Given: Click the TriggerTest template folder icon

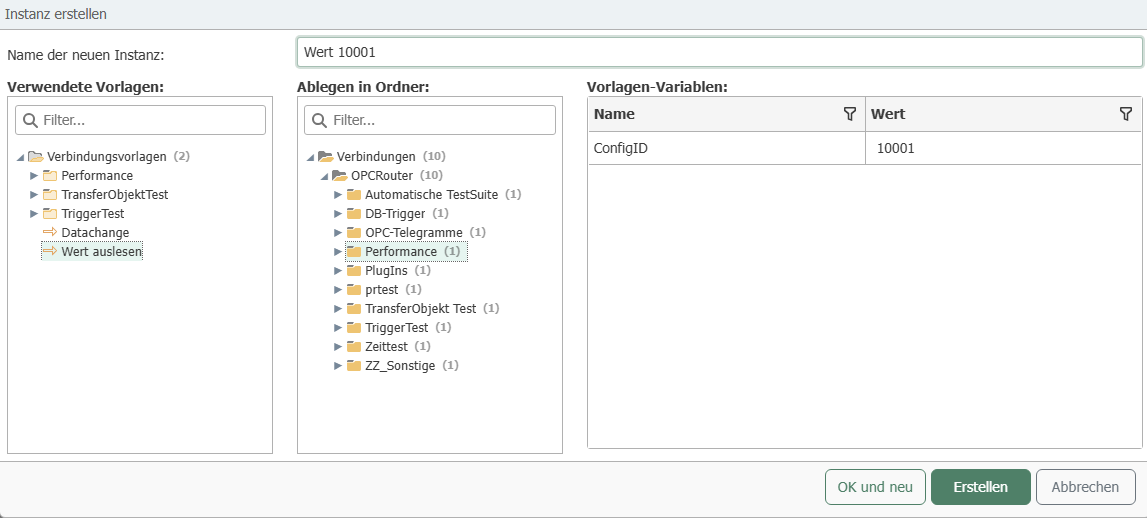Looking at the screenshot, I should [x=50, y=213].
